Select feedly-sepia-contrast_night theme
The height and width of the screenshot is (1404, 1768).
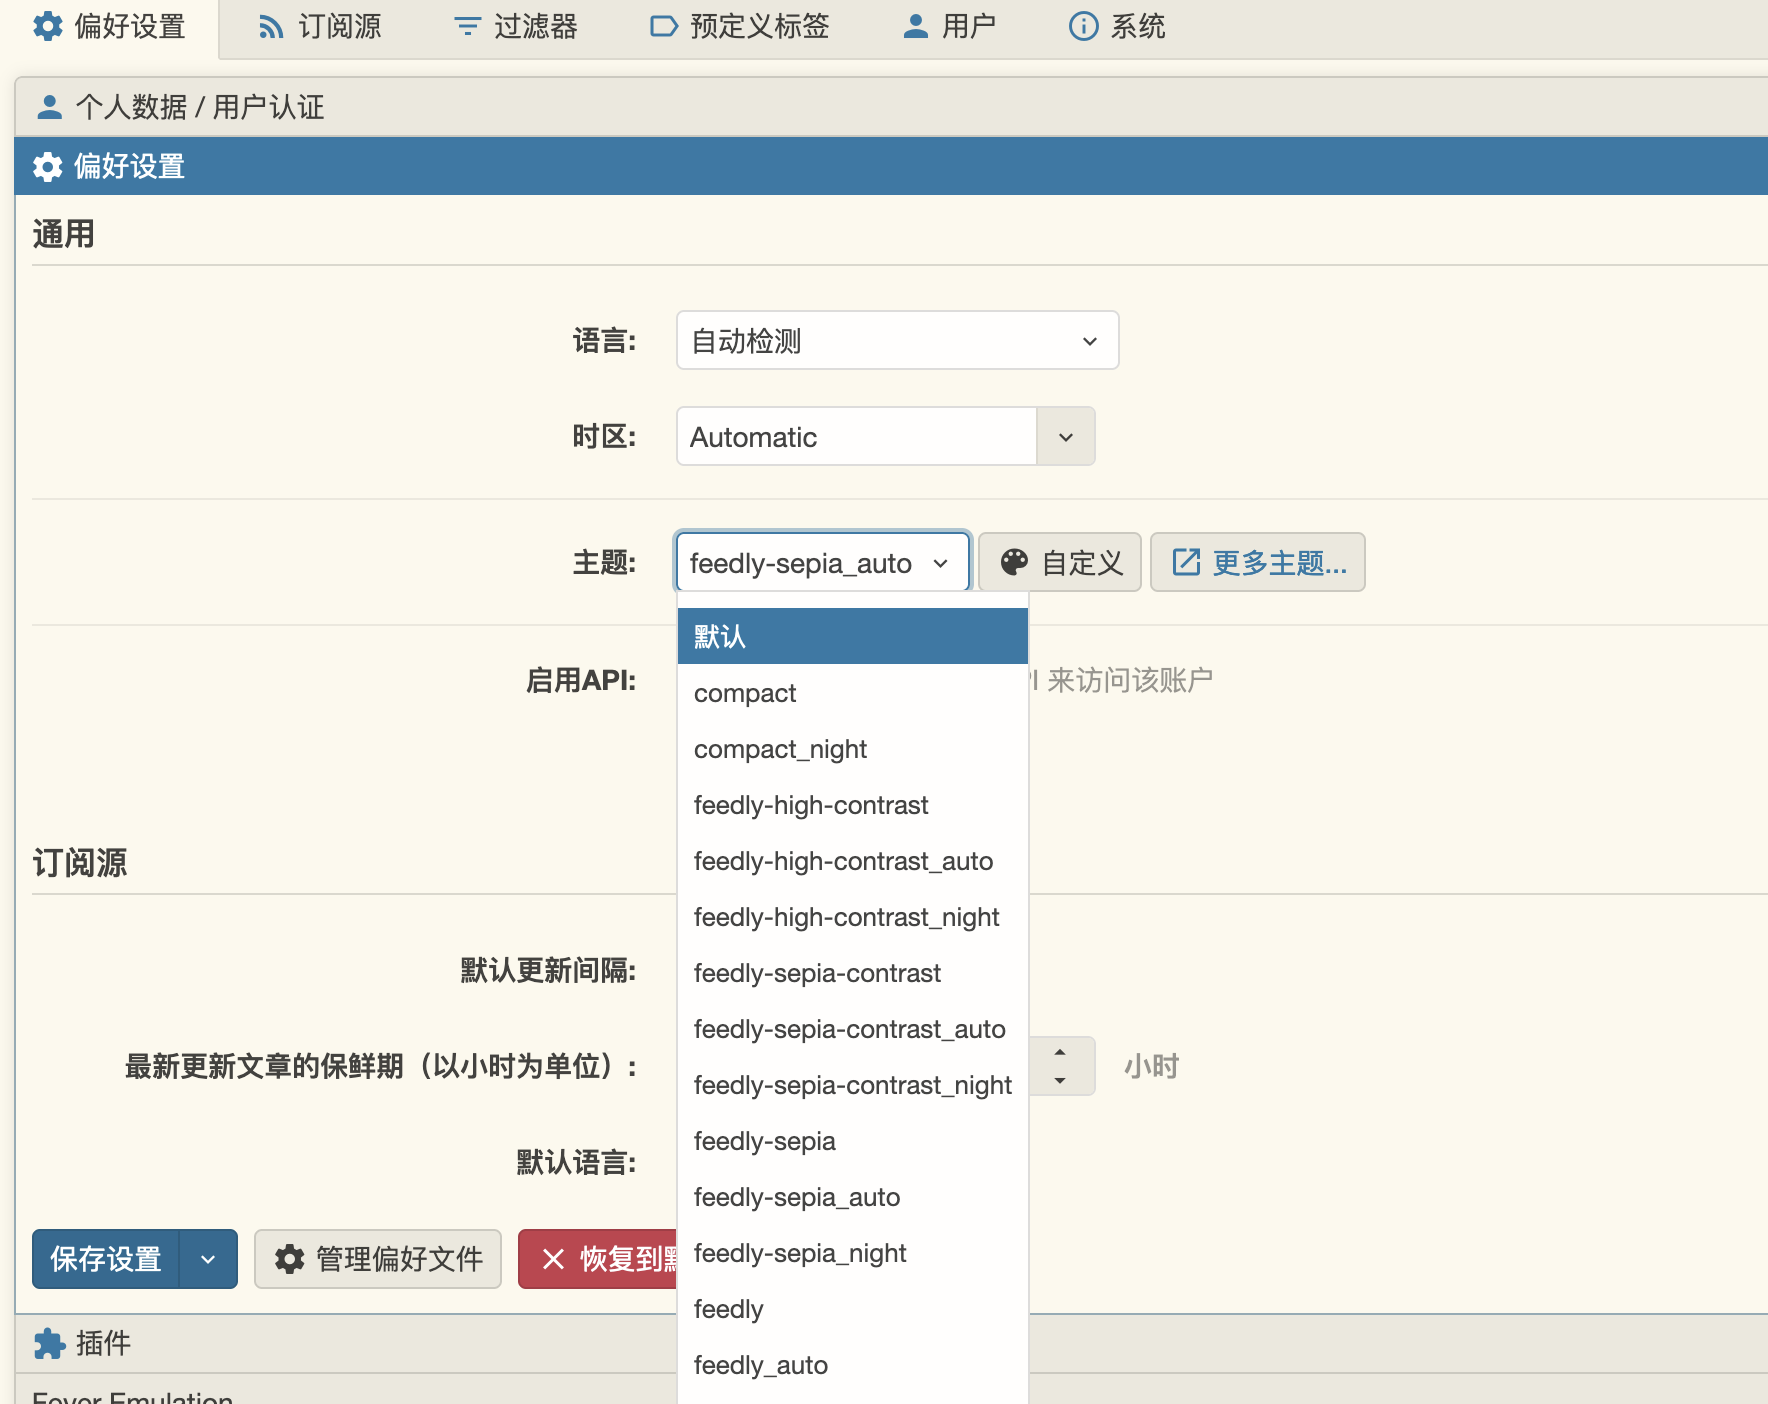853,1085
